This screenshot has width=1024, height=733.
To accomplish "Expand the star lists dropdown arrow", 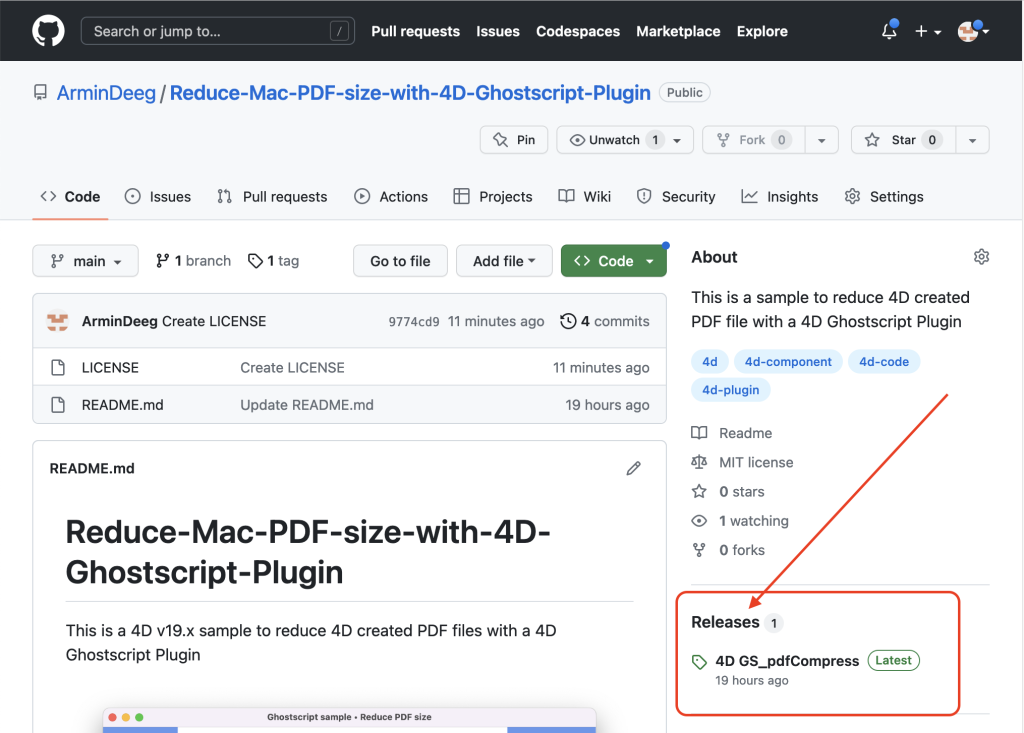I will tap(972, 140).
